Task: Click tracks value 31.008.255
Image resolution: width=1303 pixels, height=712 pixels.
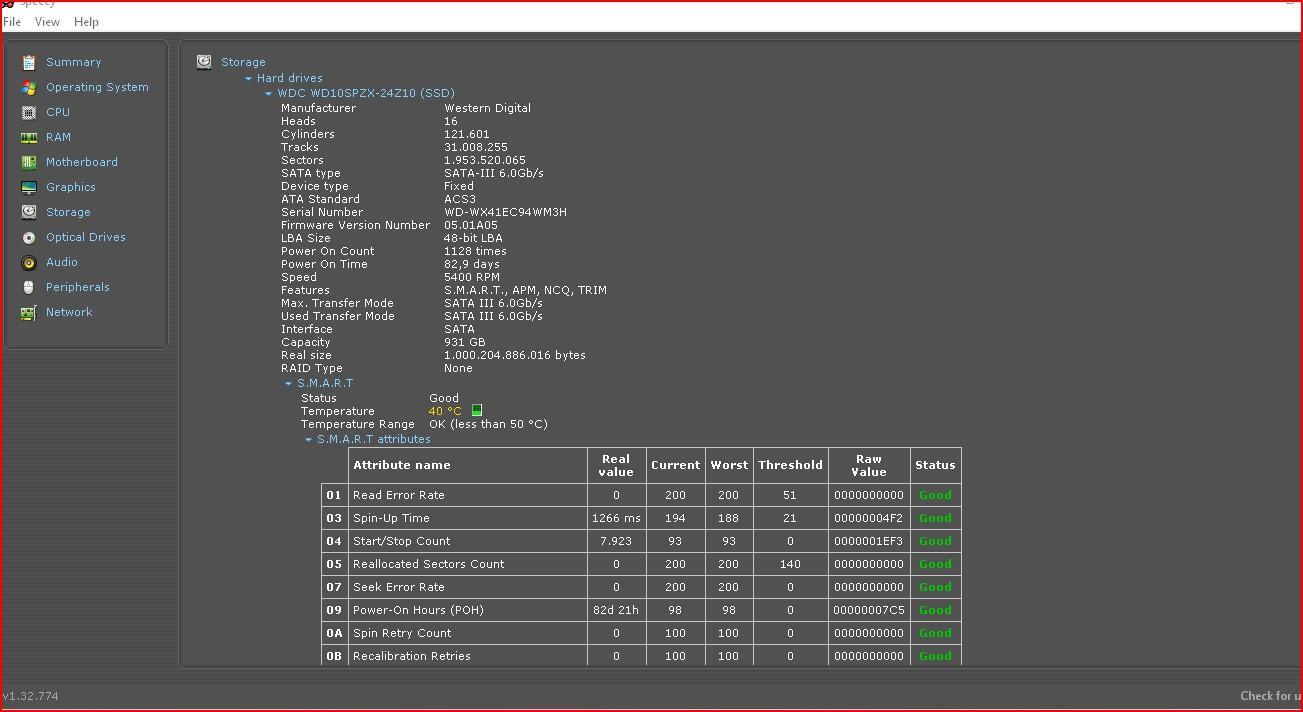Action: coord(476,147)
